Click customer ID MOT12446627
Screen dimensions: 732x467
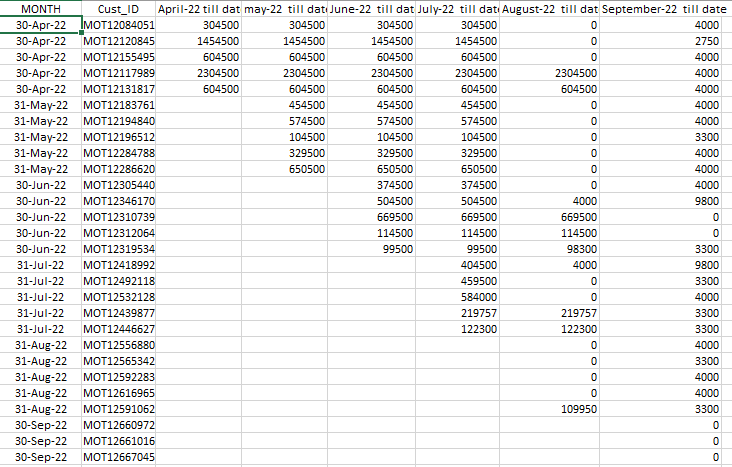pyautogui.click(x=119, y=329)
